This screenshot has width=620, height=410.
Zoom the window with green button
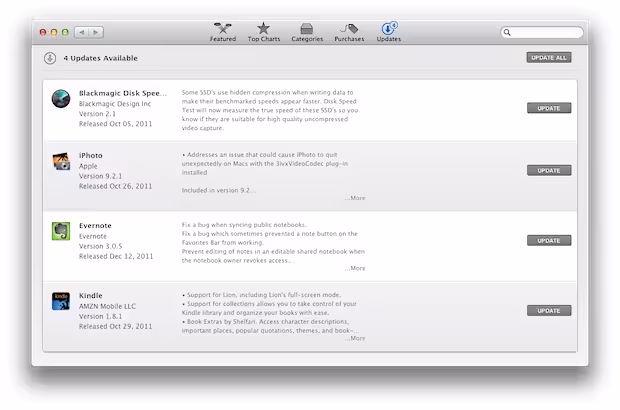[x=65, y=32]
